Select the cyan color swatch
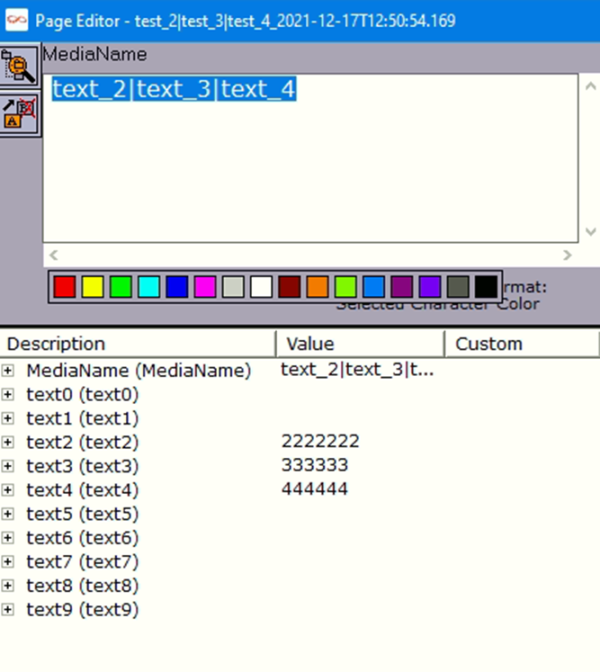The image size is (600, 672). pos(149,287)
